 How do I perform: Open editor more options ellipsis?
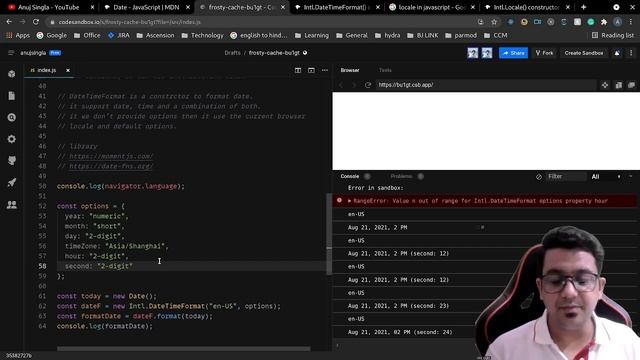(325, 70)
